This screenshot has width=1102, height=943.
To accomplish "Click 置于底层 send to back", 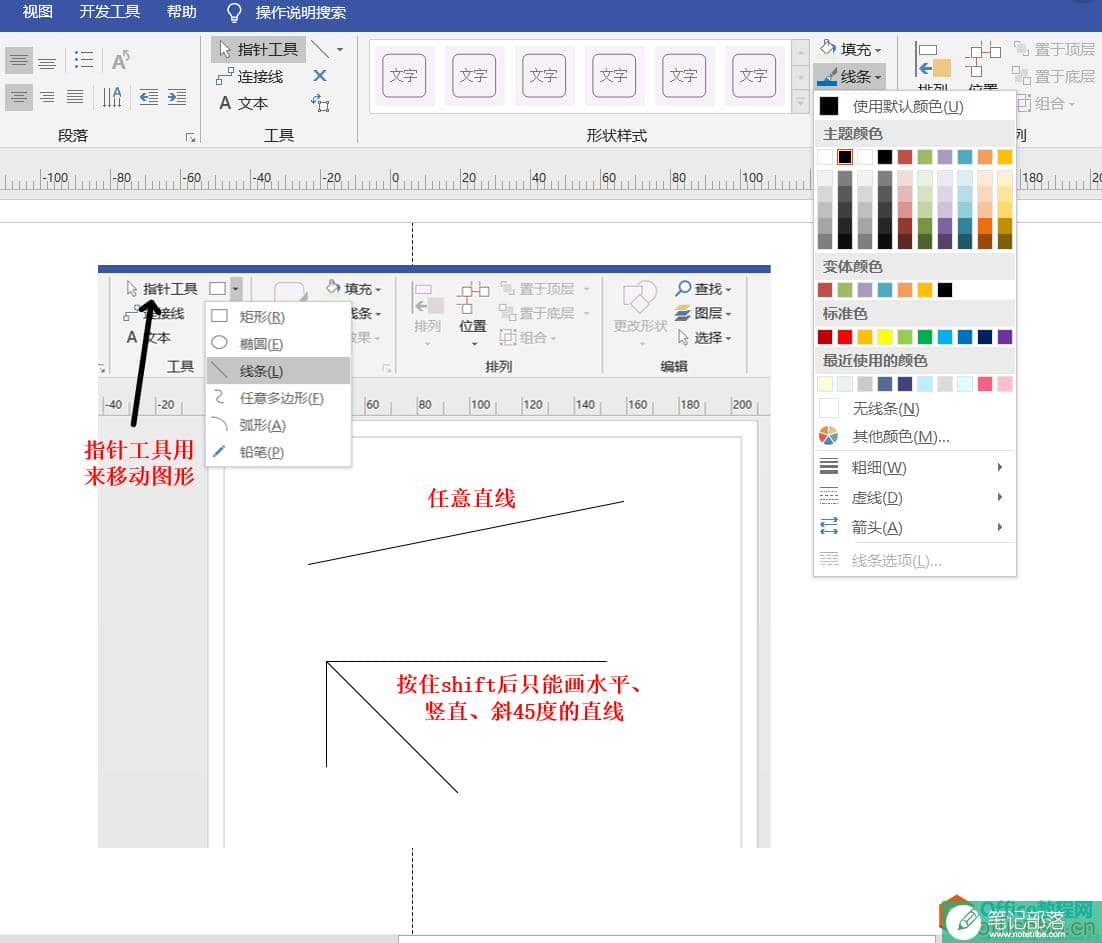I will click(1054, 76).
